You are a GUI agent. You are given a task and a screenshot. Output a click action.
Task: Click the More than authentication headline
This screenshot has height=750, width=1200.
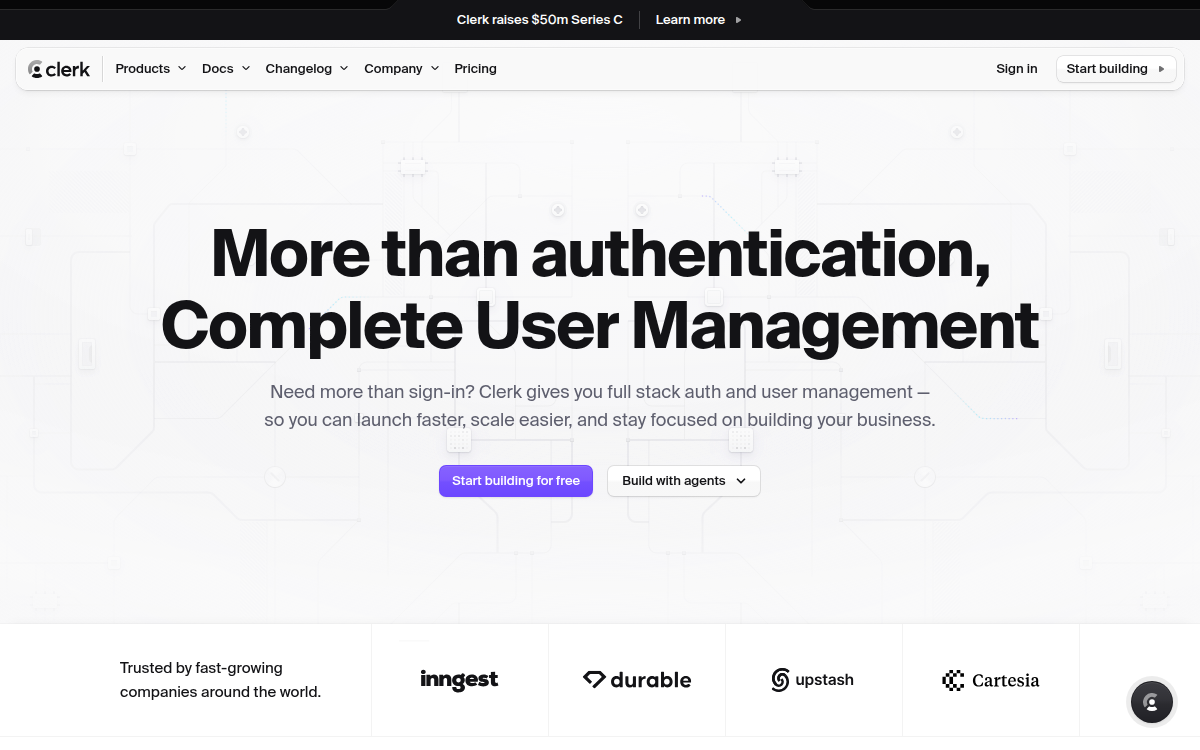click(600, 253)
